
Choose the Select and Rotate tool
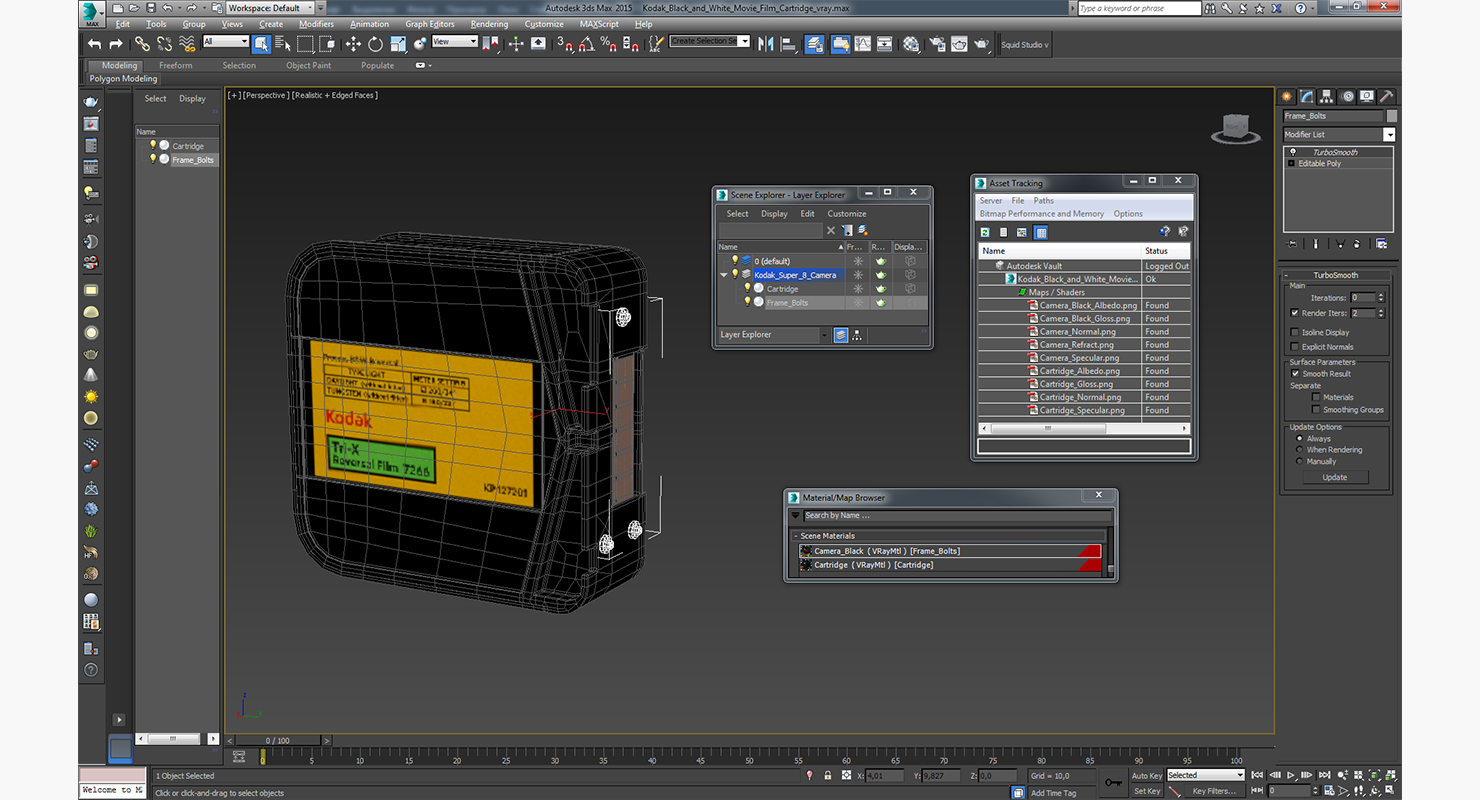[375, 44]
